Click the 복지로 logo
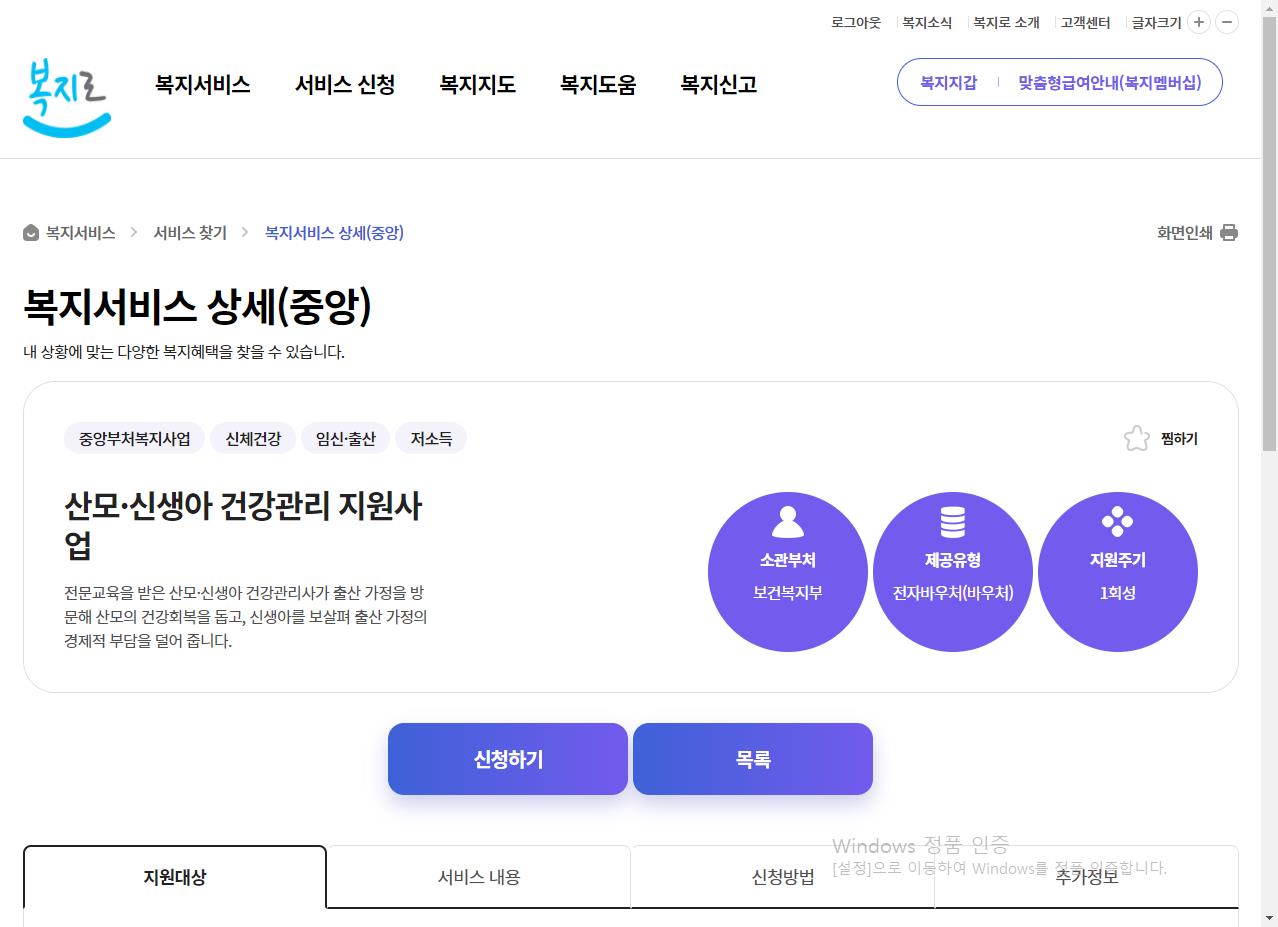The image size is (1278, 927). [x=66, y=98]
